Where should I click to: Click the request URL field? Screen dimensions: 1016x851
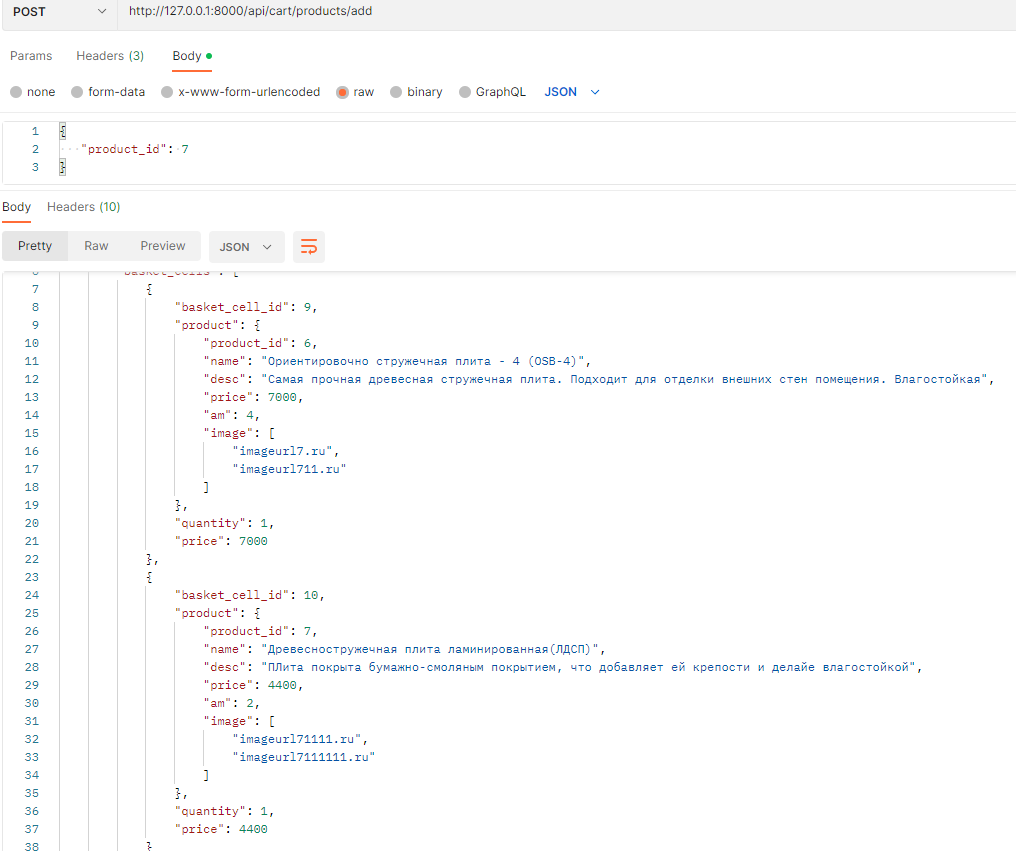(560, 11)
